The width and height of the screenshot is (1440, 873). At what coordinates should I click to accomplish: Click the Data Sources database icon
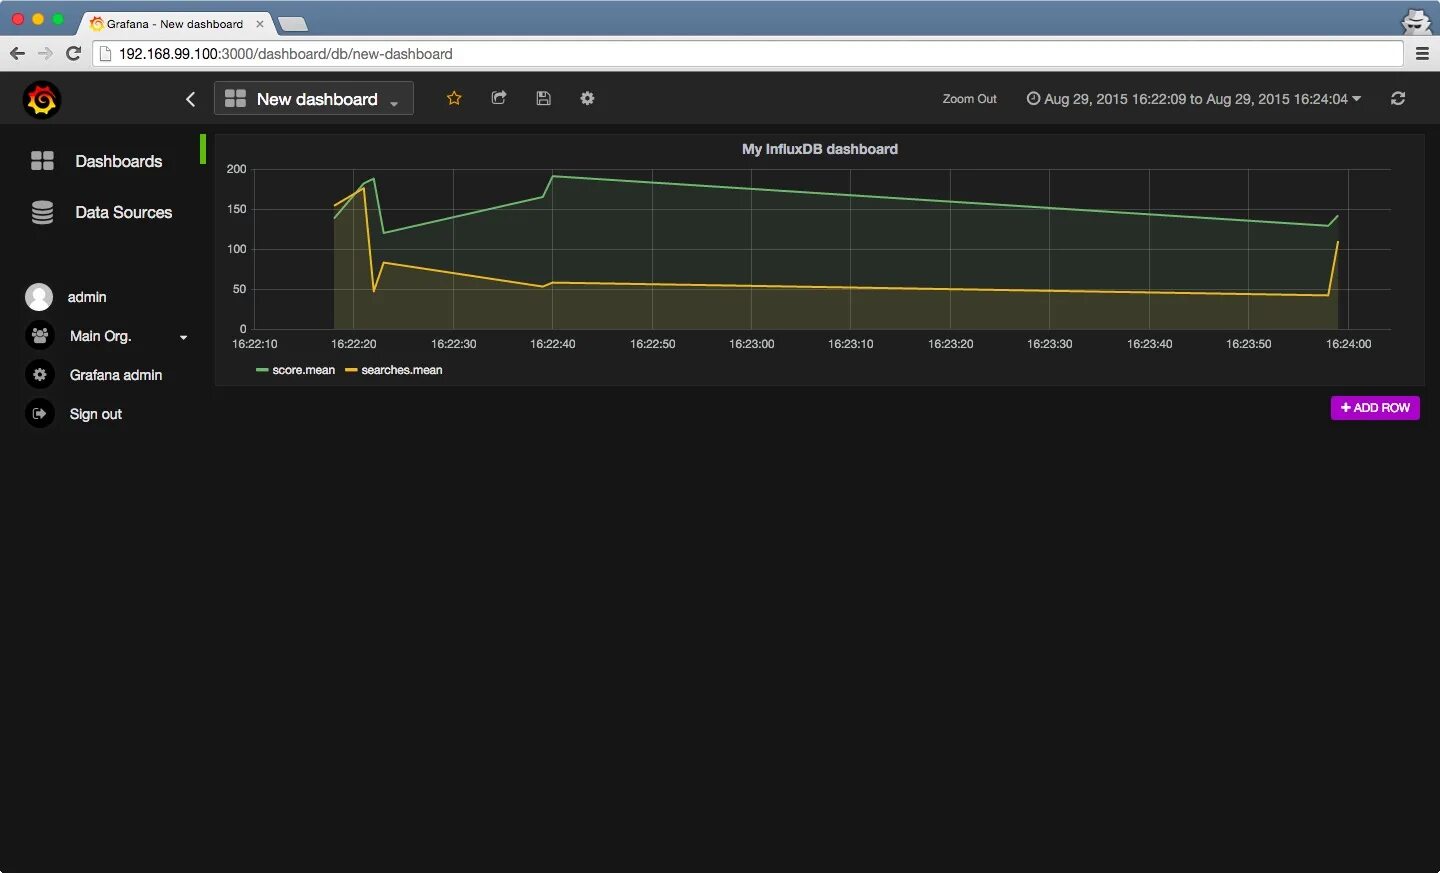coord(42,212)
